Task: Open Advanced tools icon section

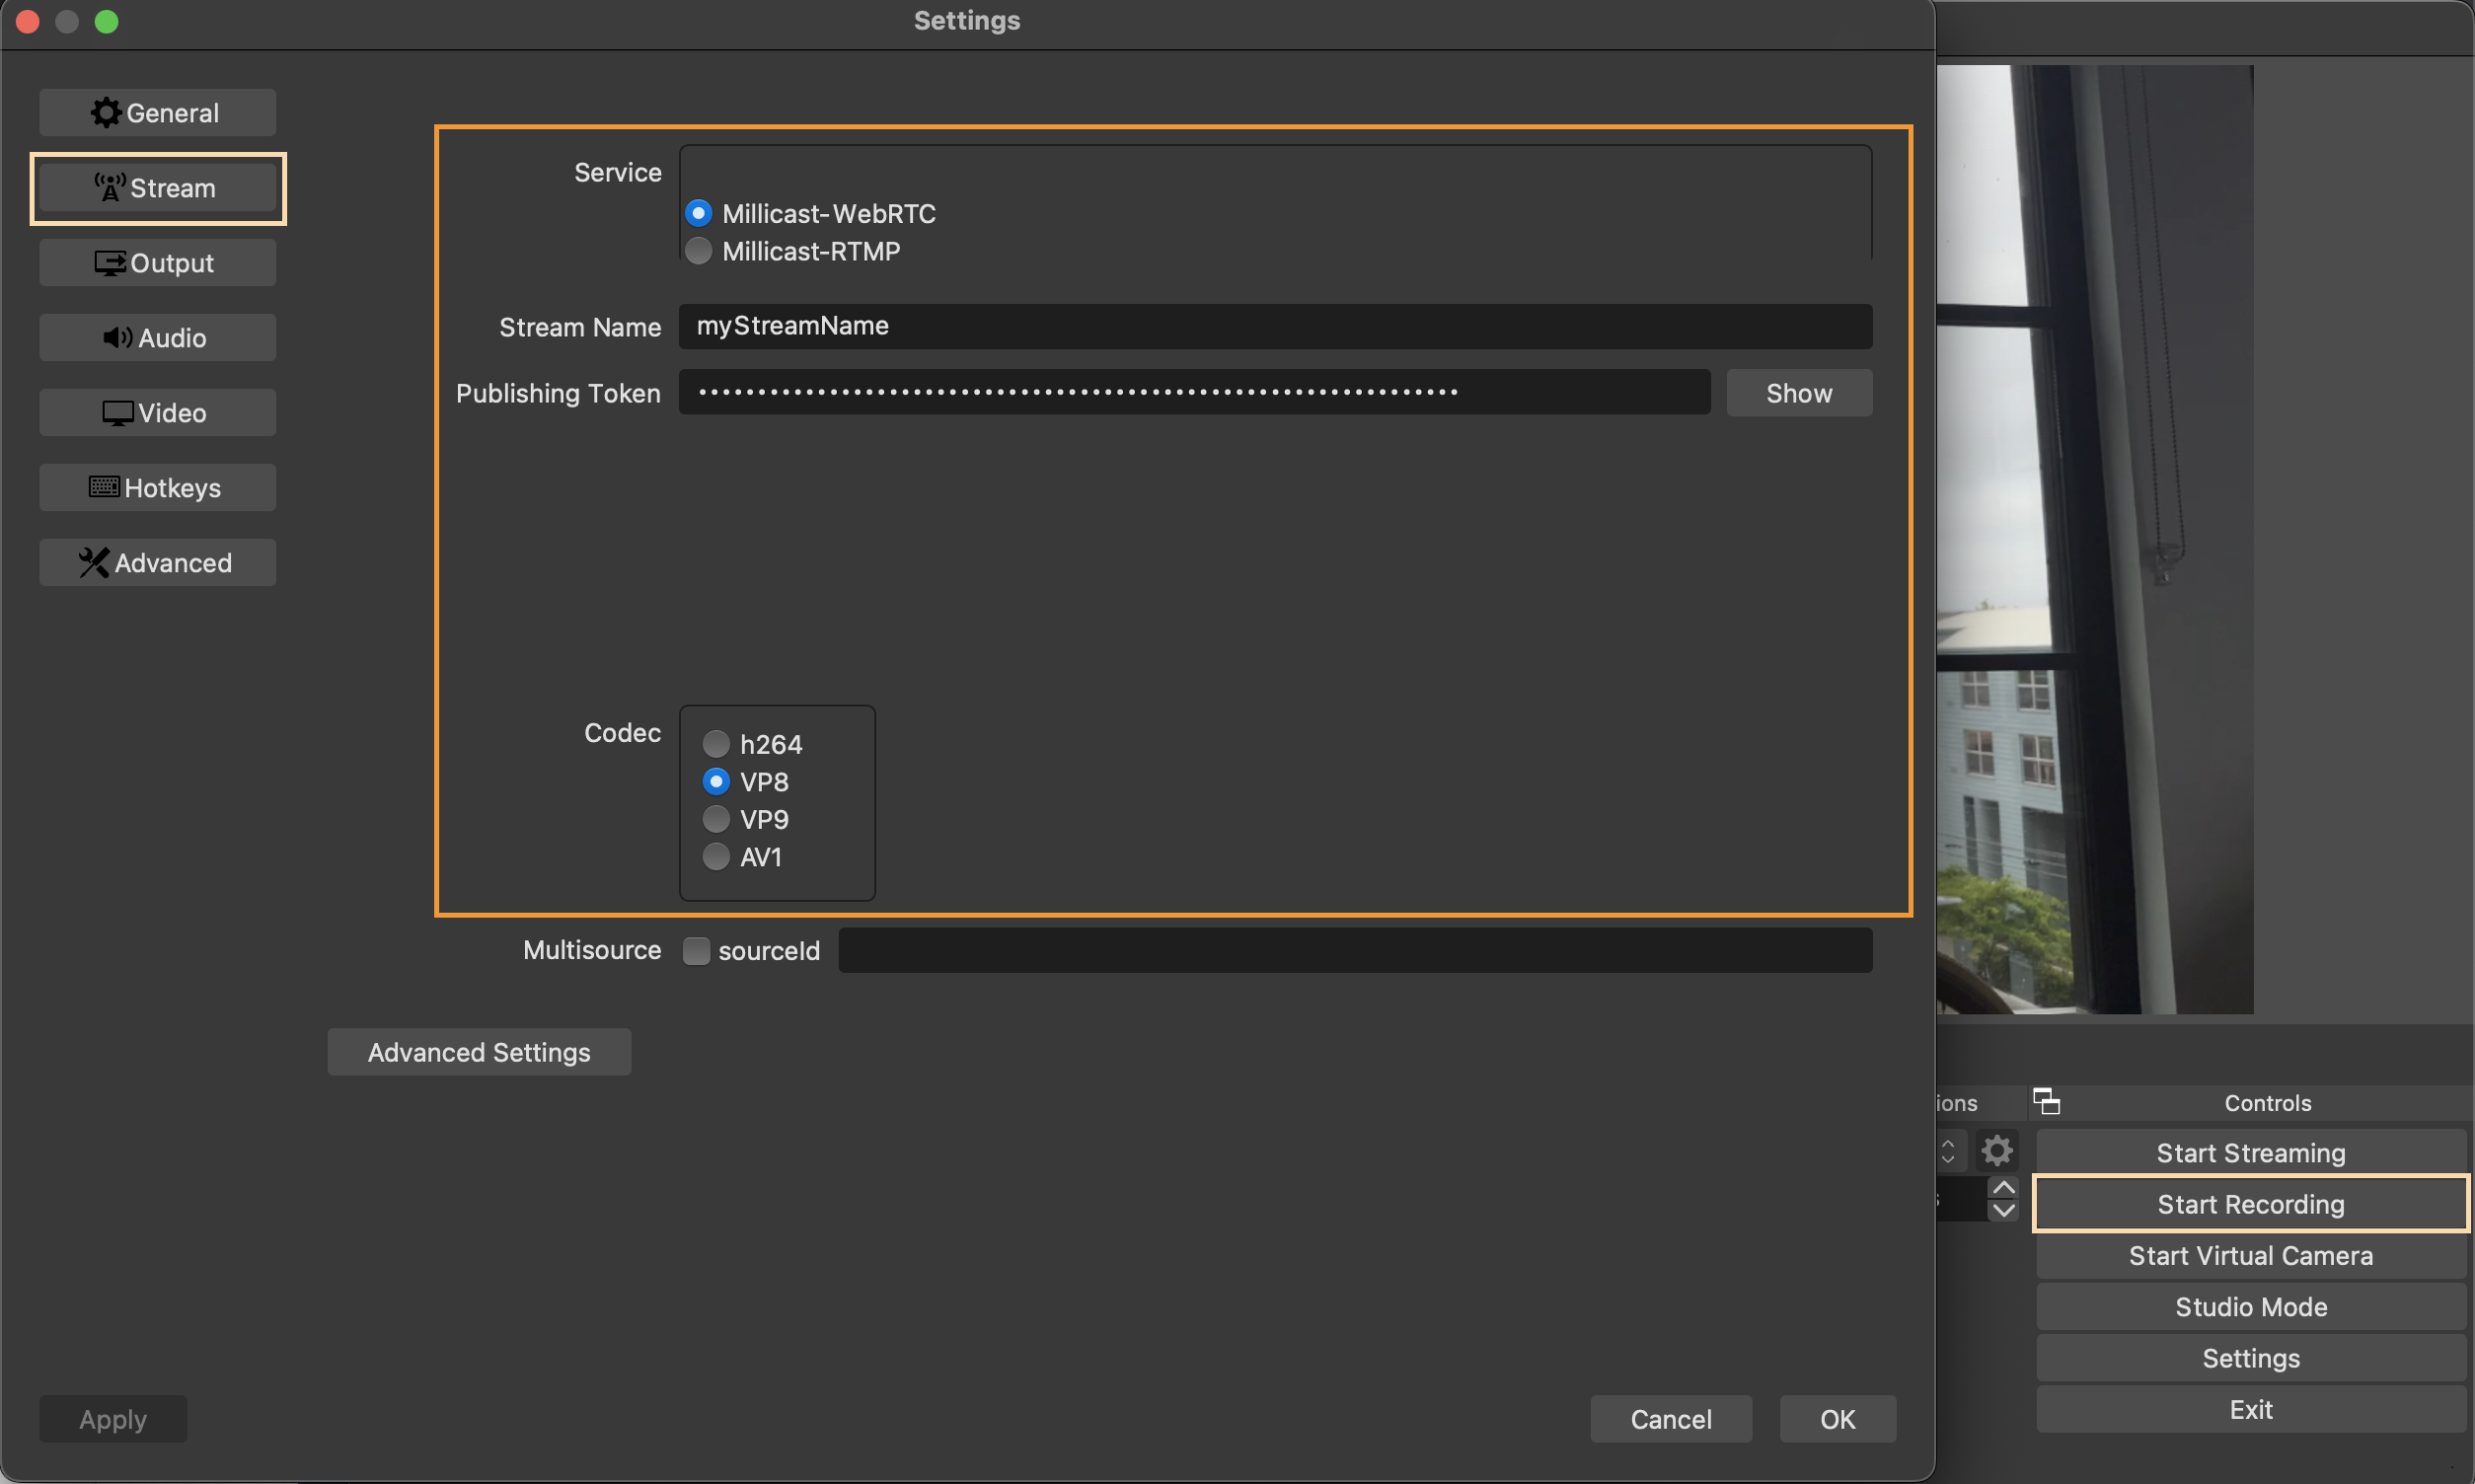Action: click(x=94, y=562)
